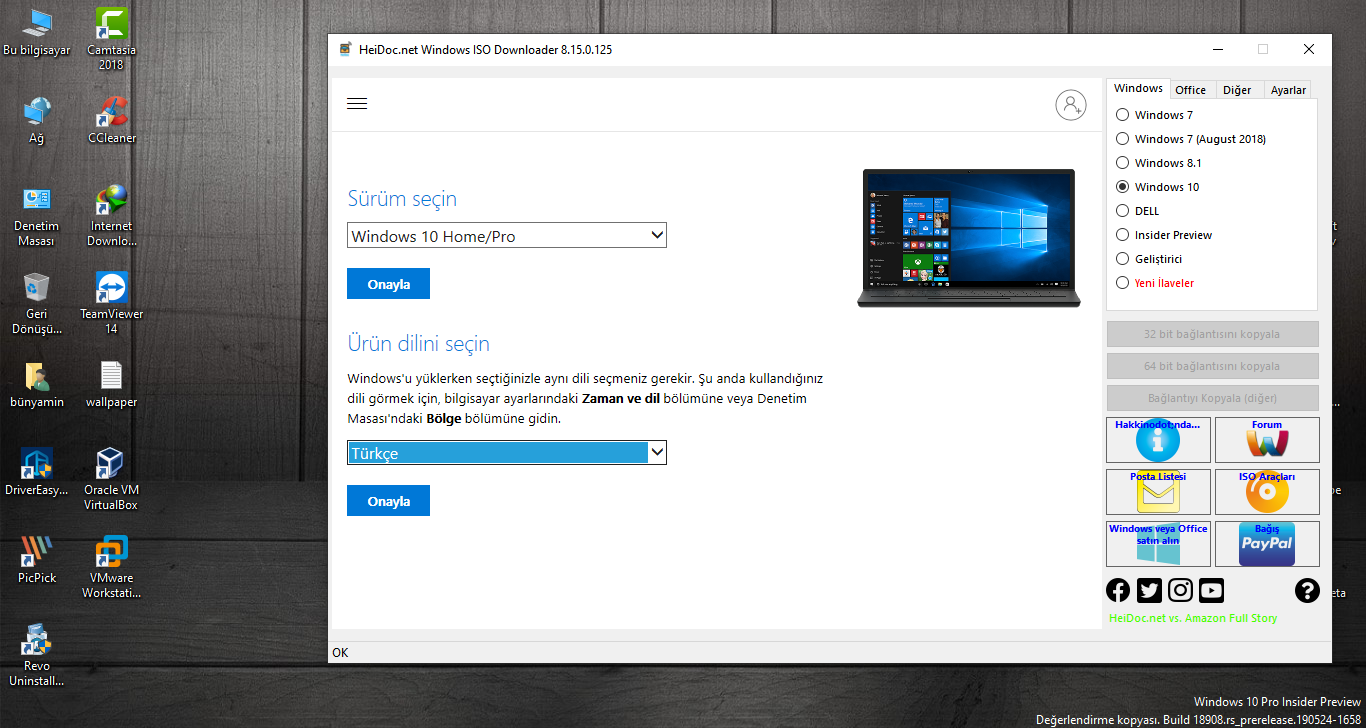The image size is (1366, 728).
Task: Click Windows veya Office satın alın tile
Action: [x=1158, y=544]
